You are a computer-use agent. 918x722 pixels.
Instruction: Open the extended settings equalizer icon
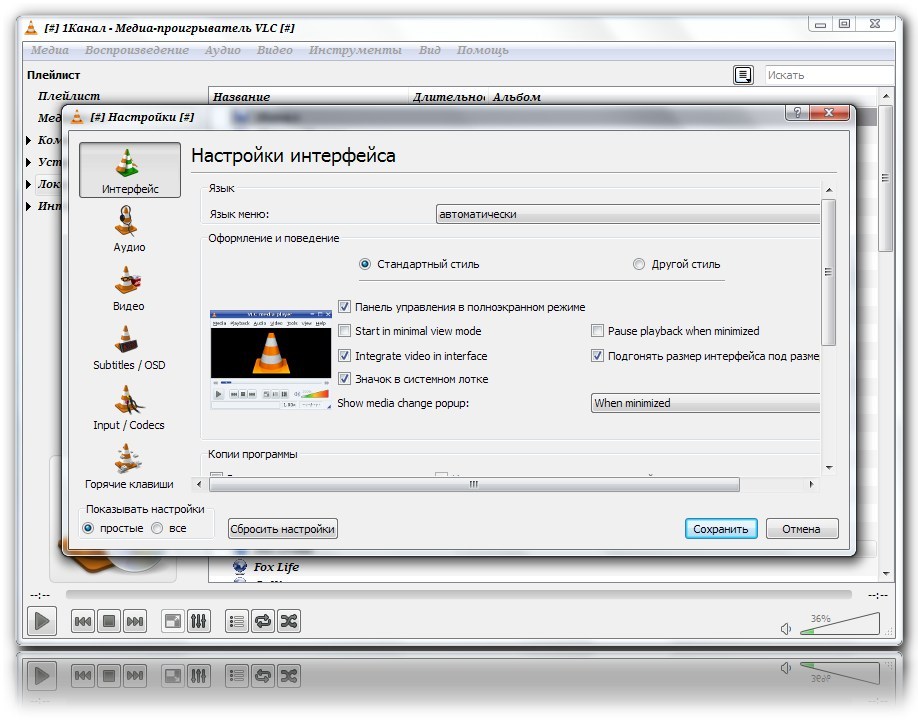coord(199,621)
